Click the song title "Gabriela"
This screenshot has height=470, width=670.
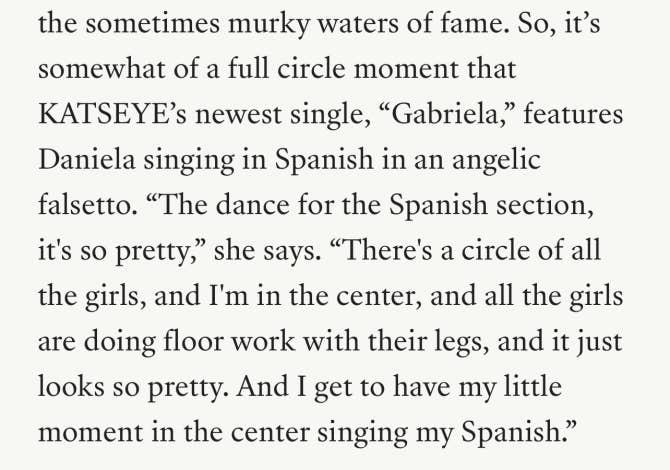point(440,115)
